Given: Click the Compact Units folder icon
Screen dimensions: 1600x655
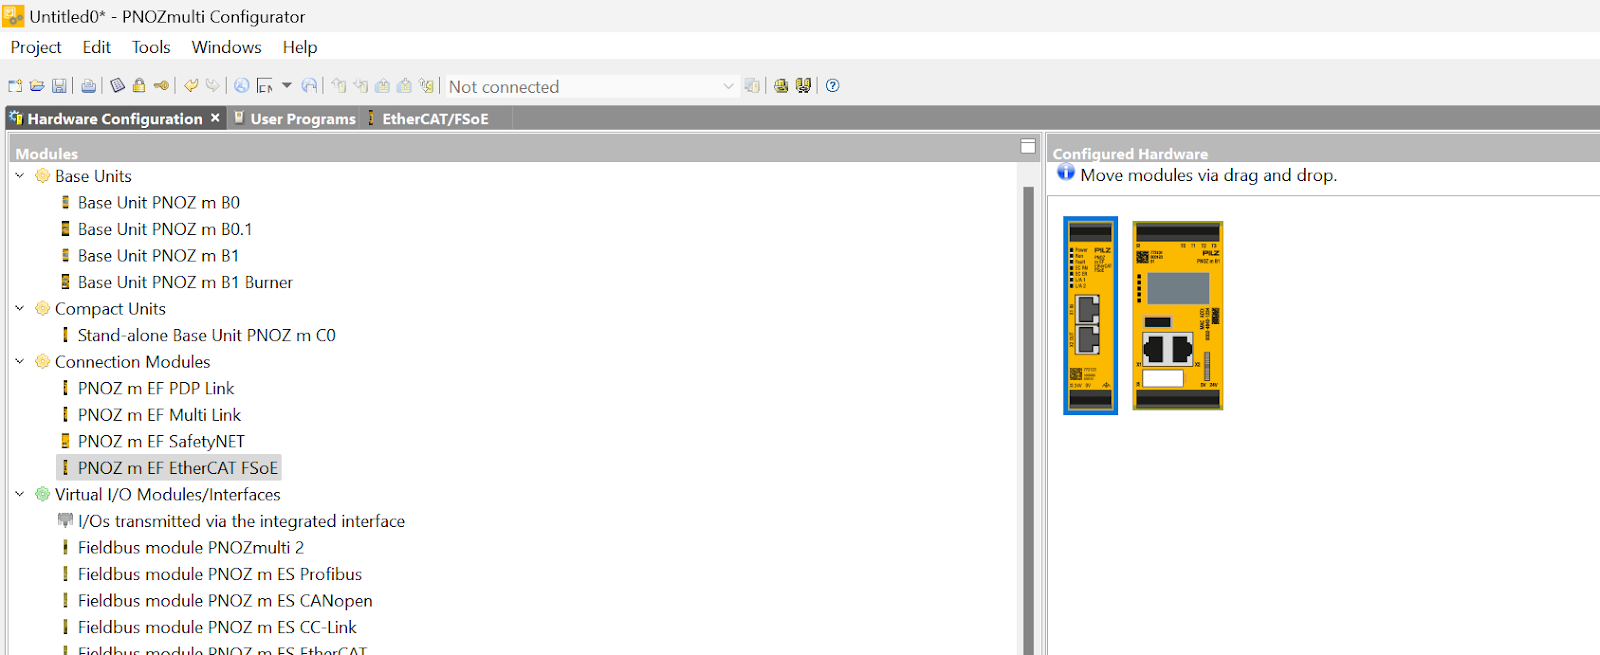Looking at the screenshot, I should (42, 309).
